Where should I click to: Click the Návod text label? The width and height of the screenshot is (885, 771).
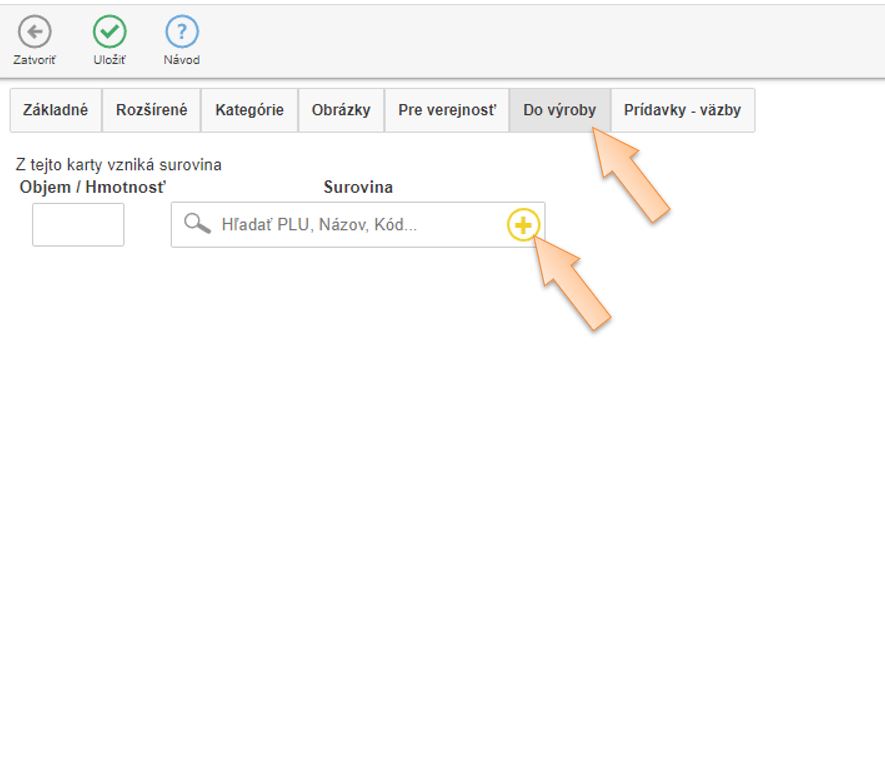(181, 60)
